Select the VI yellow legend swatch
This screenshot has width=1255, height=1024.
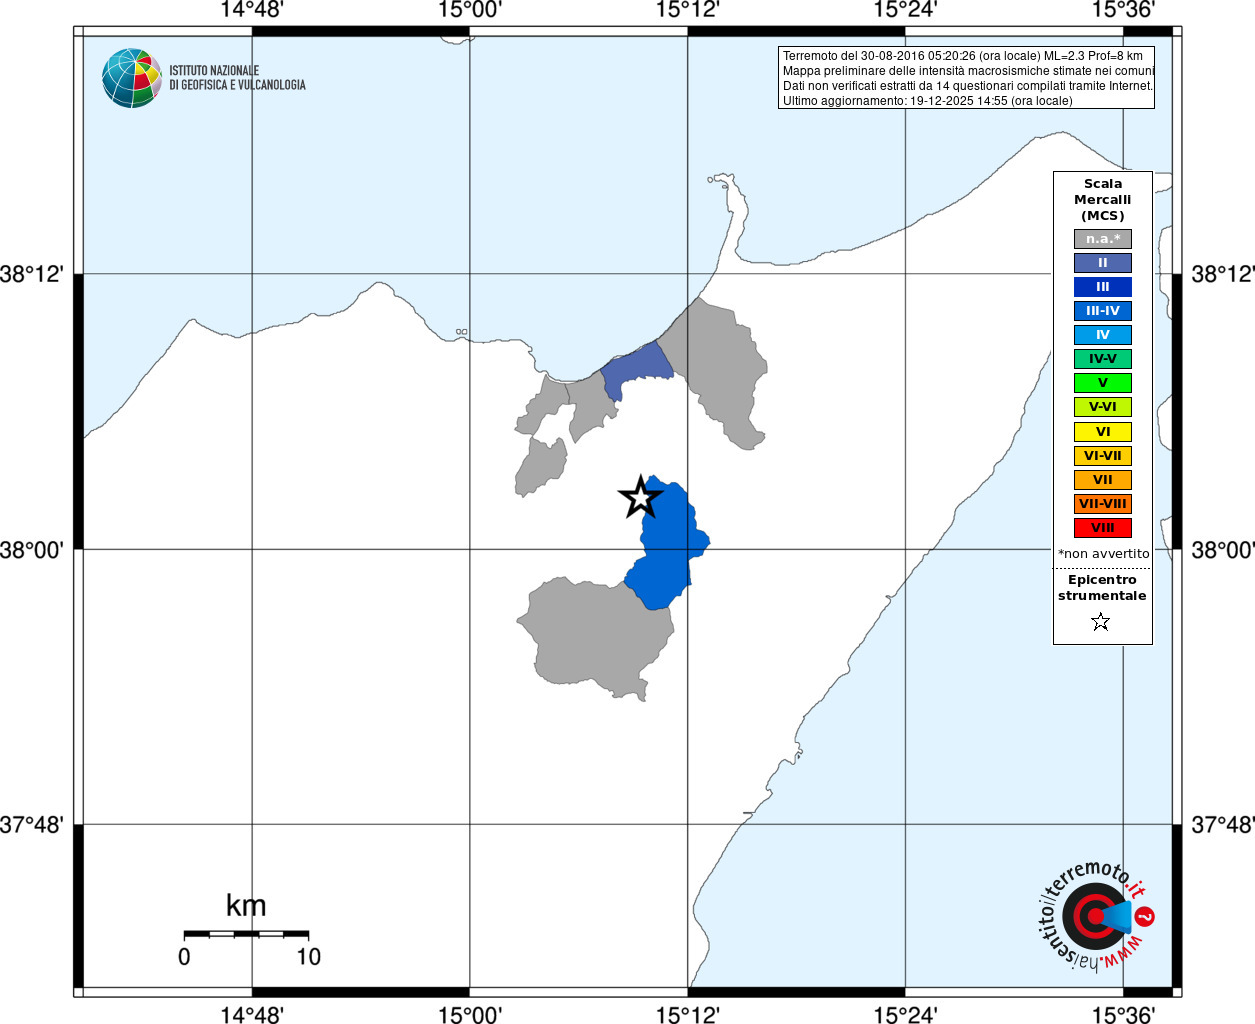[1103, 432]
